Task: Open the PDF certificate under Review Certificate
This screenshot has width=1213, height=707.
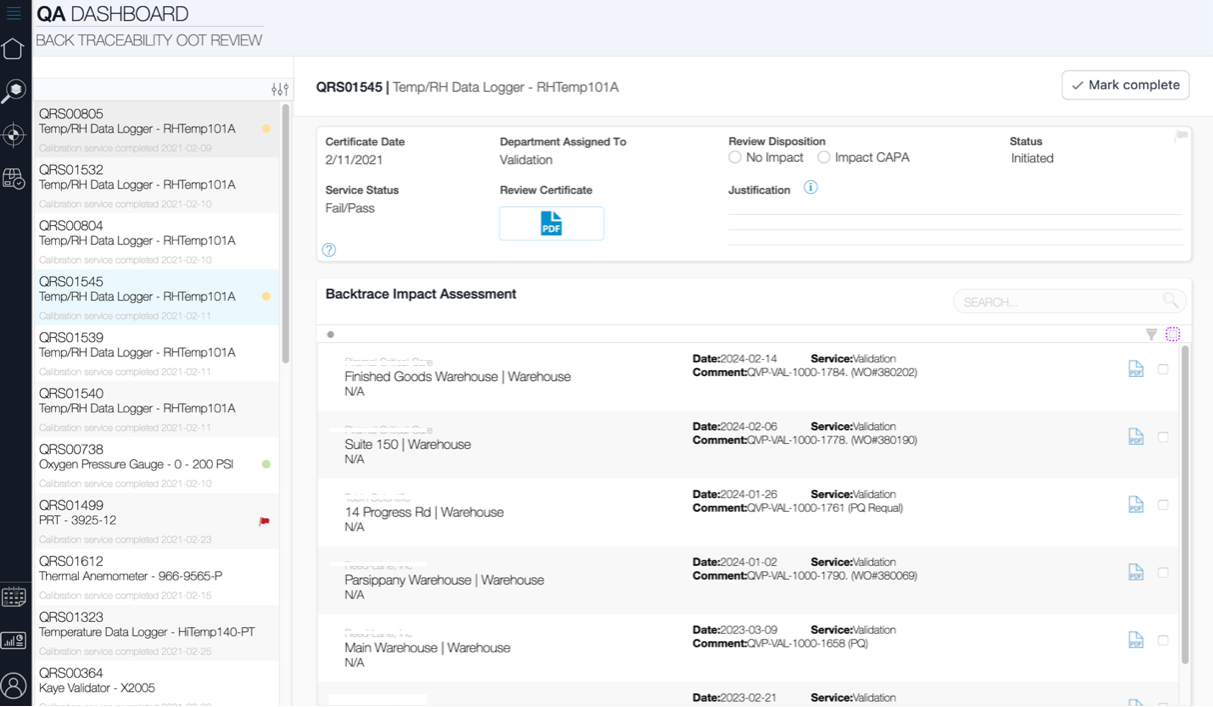Action: pyautogui.click(x=551, y=223)
